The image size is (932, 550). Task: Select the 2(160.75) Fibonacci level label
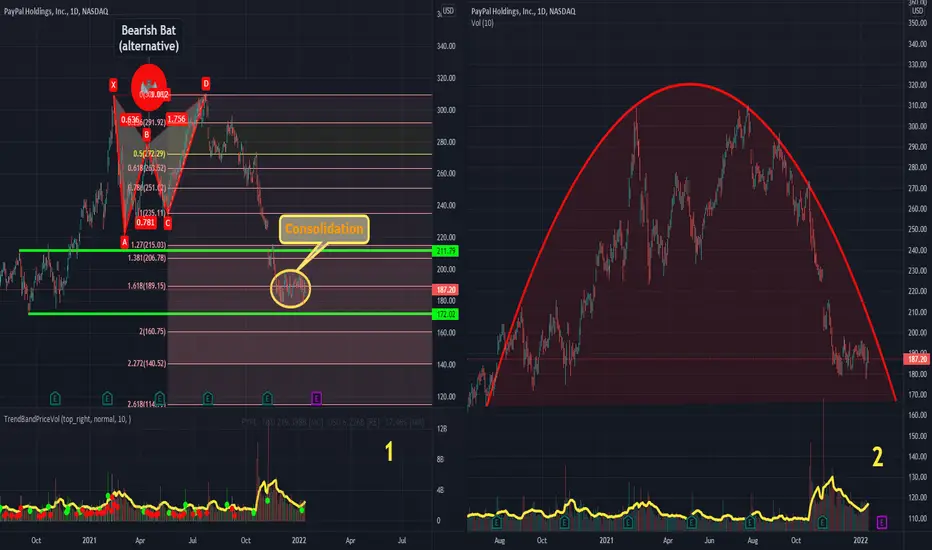[152, 331]
